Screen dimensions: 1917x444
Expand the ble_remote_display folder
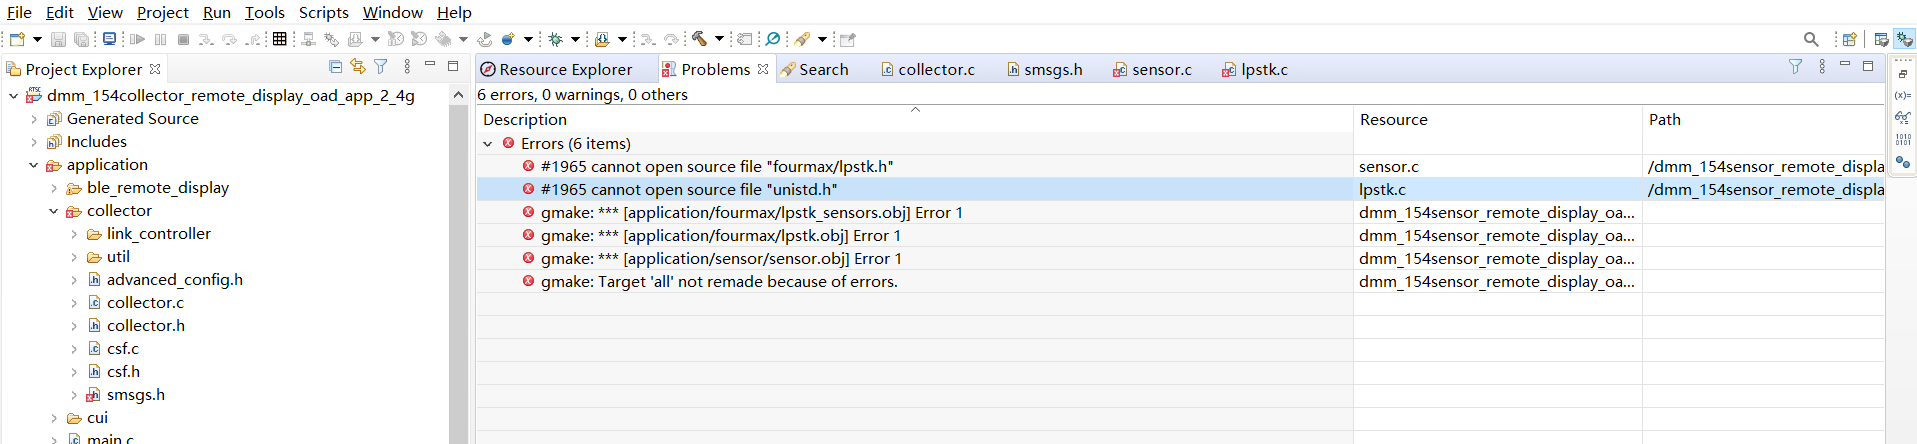click(54, 188)
